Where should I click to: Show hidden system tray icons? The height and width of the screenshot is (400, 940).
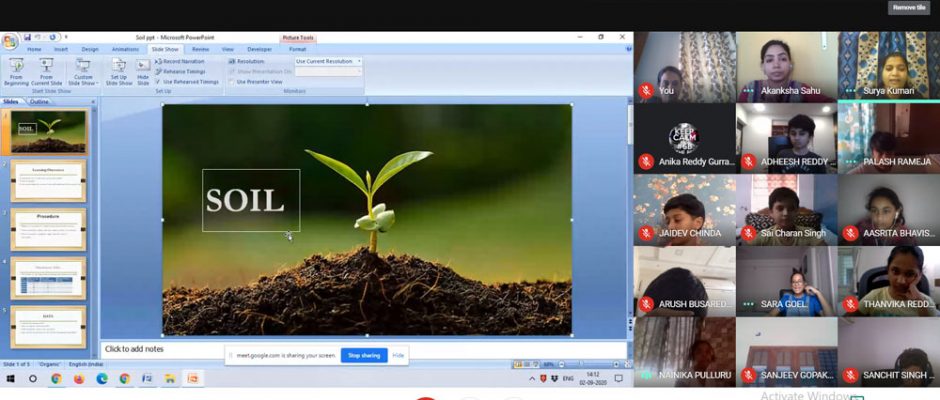[533, 378]
